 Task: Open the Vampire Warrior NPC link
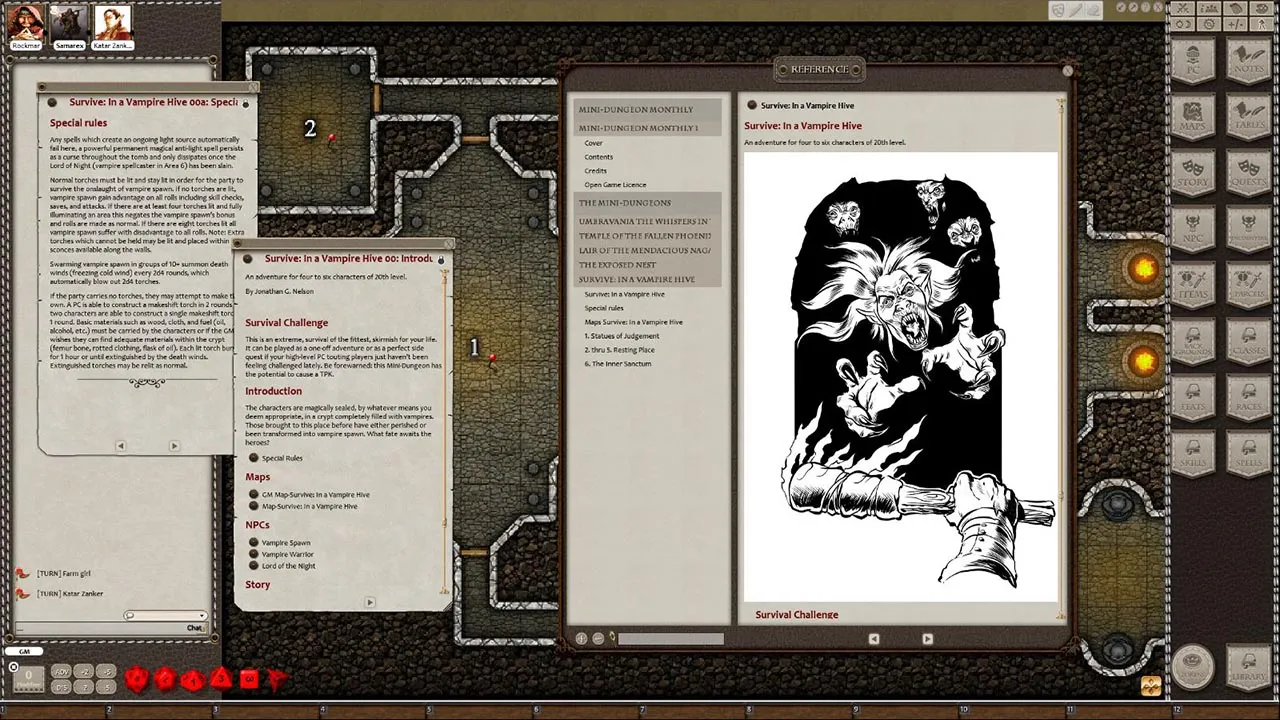[288, 554]
